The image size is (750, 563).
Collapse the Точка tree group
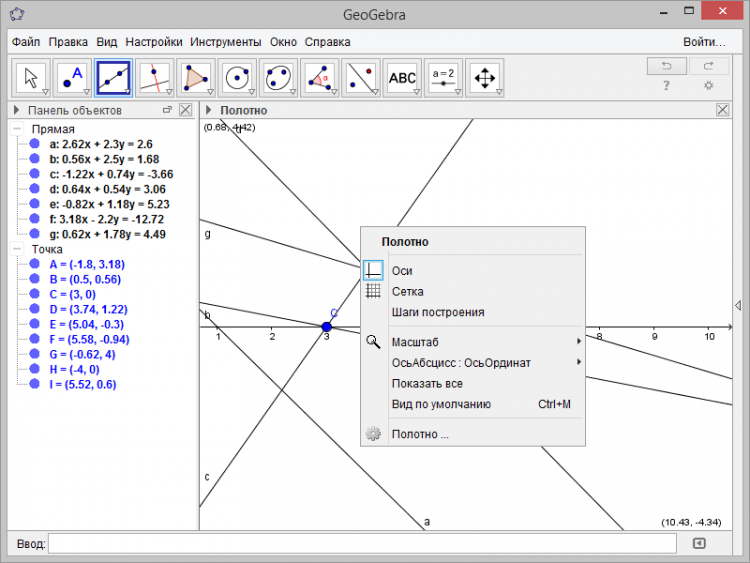point(17,249)
